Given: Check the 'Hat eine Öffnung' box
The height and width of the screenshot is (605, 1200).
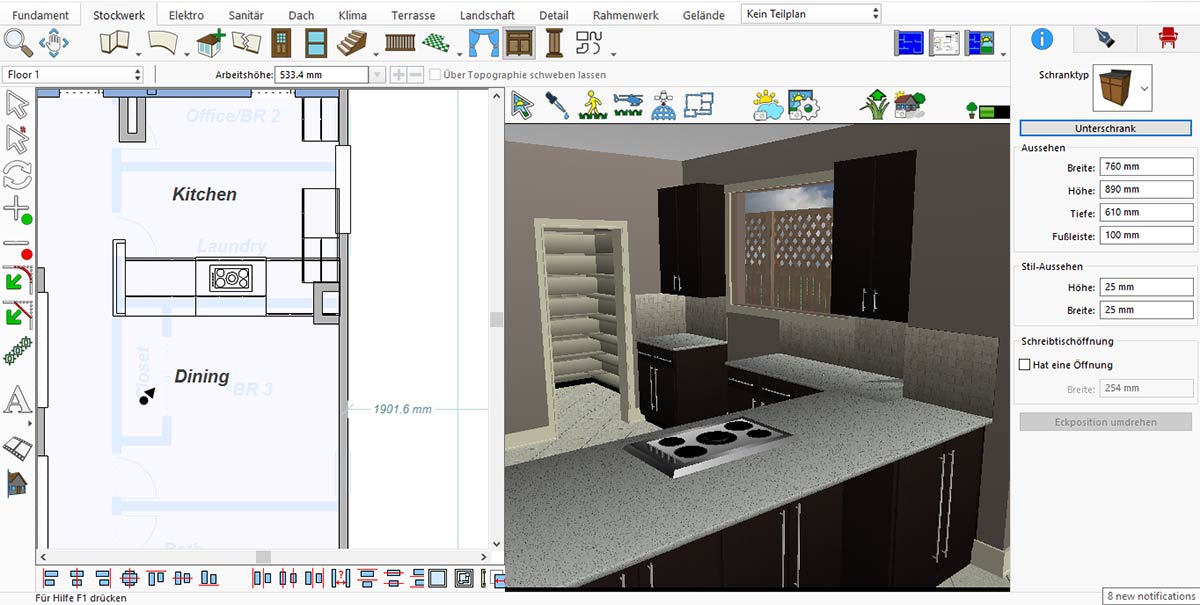Looking at the screenshot, I should coord(1025,365).
